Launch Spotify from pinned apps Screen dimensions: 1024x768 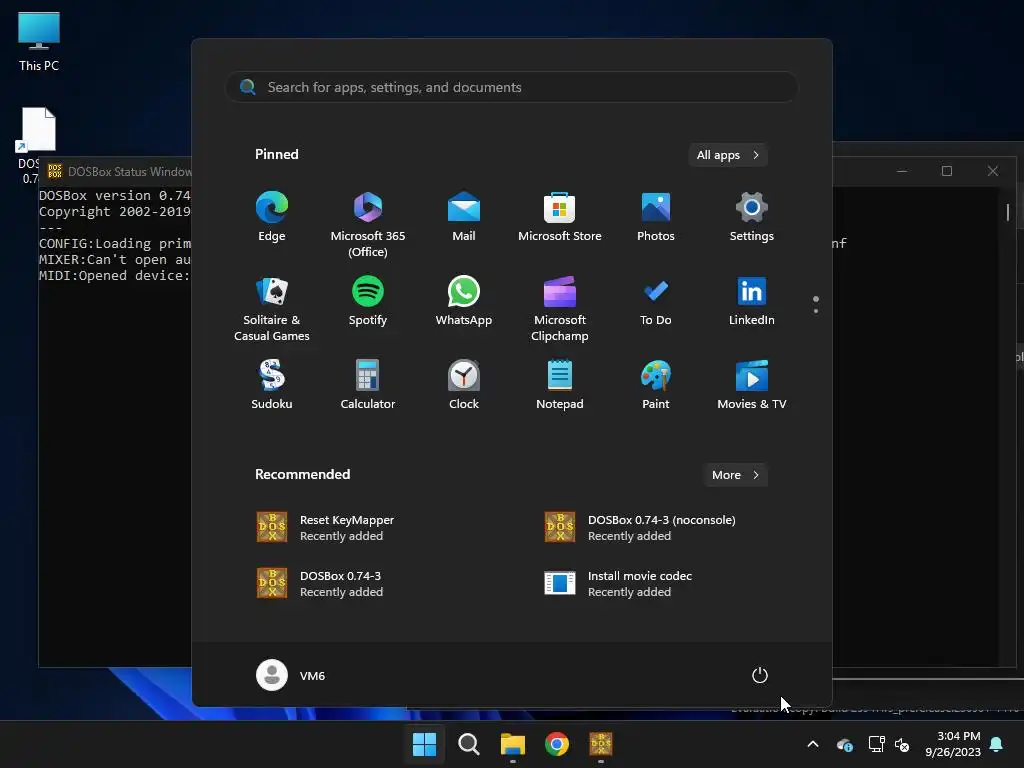[368, 302]
